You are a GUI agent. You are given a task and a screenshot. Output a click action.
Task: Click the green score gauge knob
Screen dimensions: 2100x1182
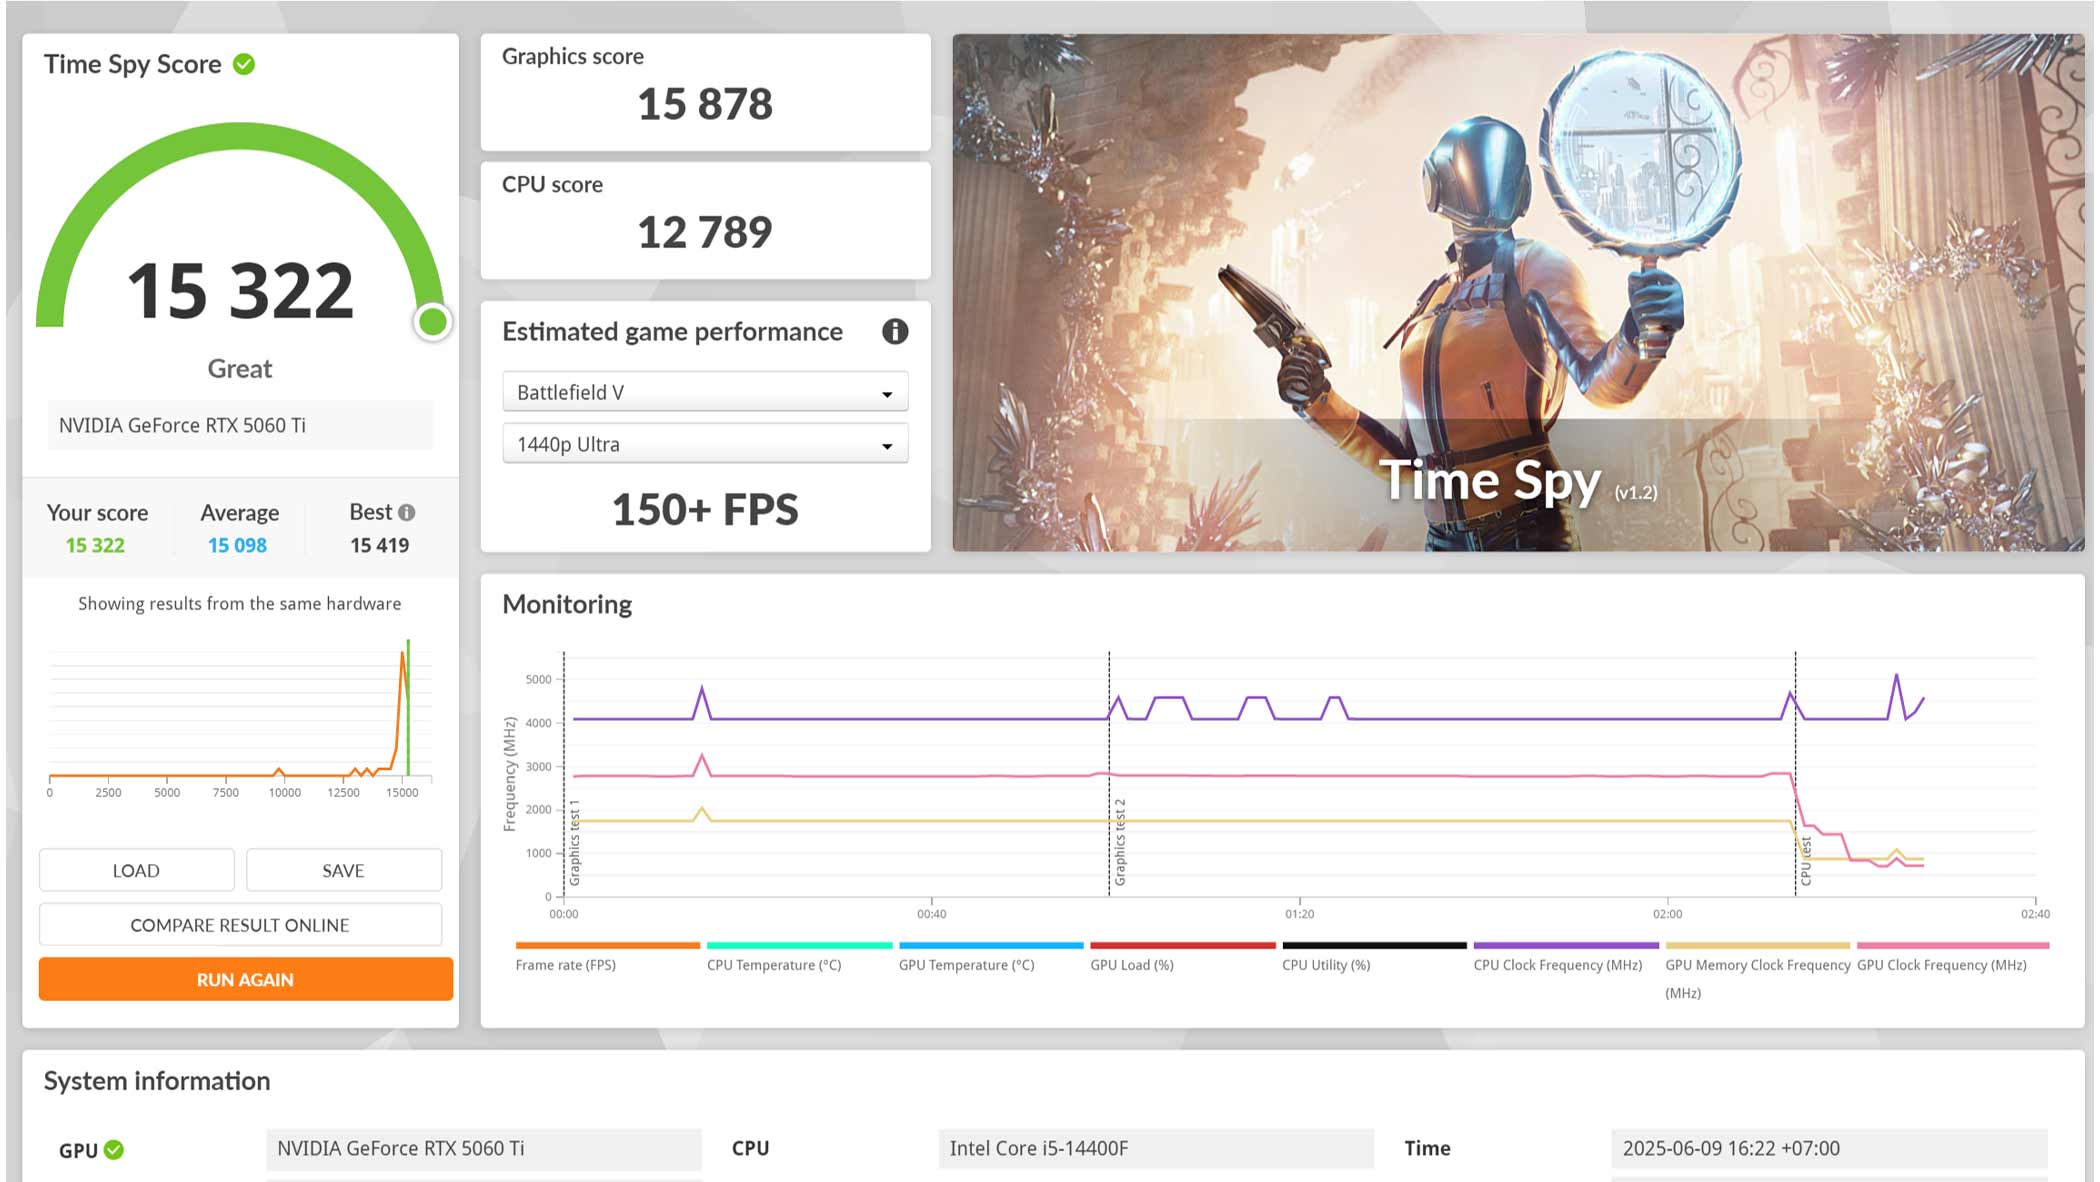point(433,322)
